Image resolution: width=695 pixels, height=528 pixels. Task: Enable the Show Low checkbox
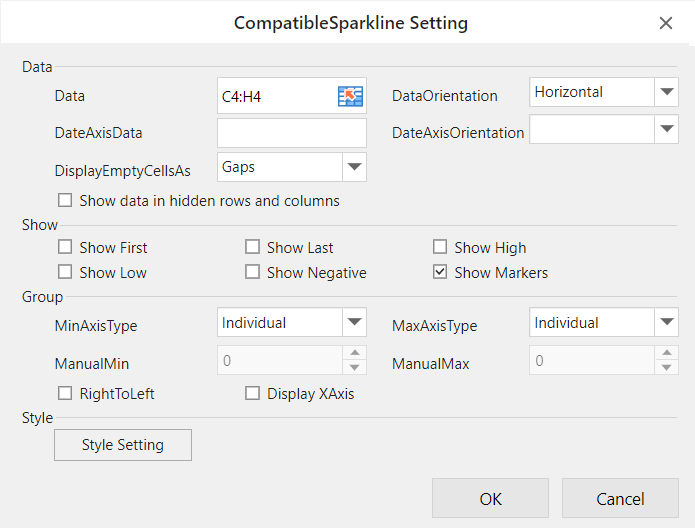[x=65, y=273]
